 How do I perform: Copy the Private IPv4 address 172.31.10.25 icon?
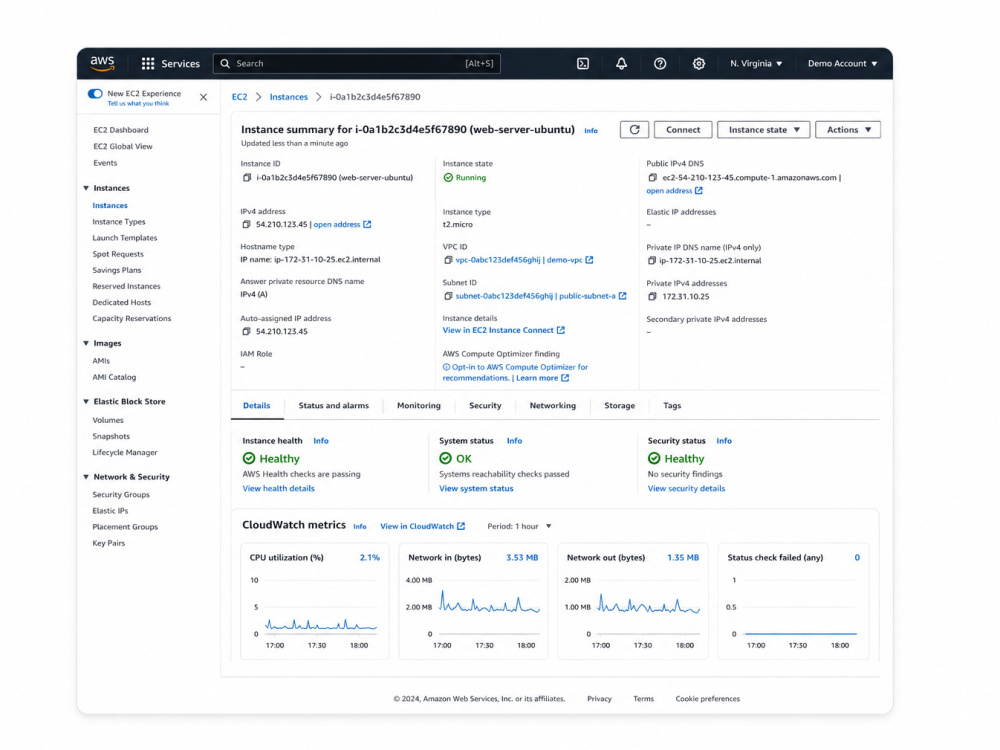[x=652, y=297]
